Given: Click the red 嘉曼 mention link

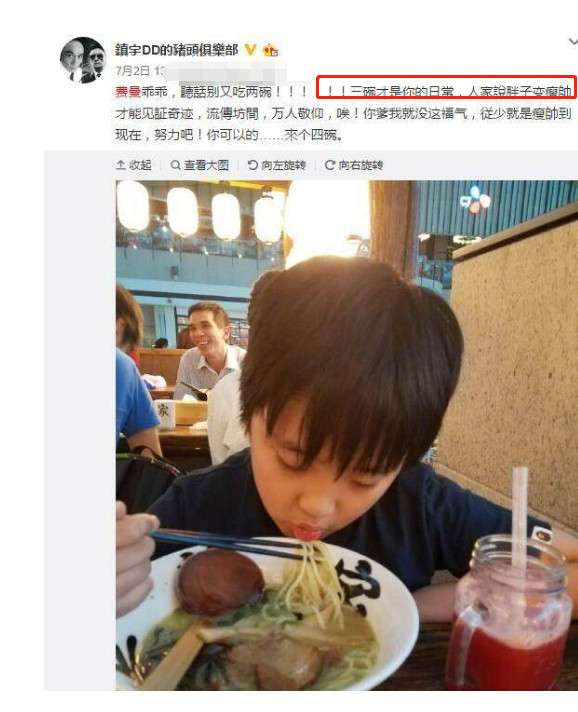Looking at the screenshot, I should 128,92.
